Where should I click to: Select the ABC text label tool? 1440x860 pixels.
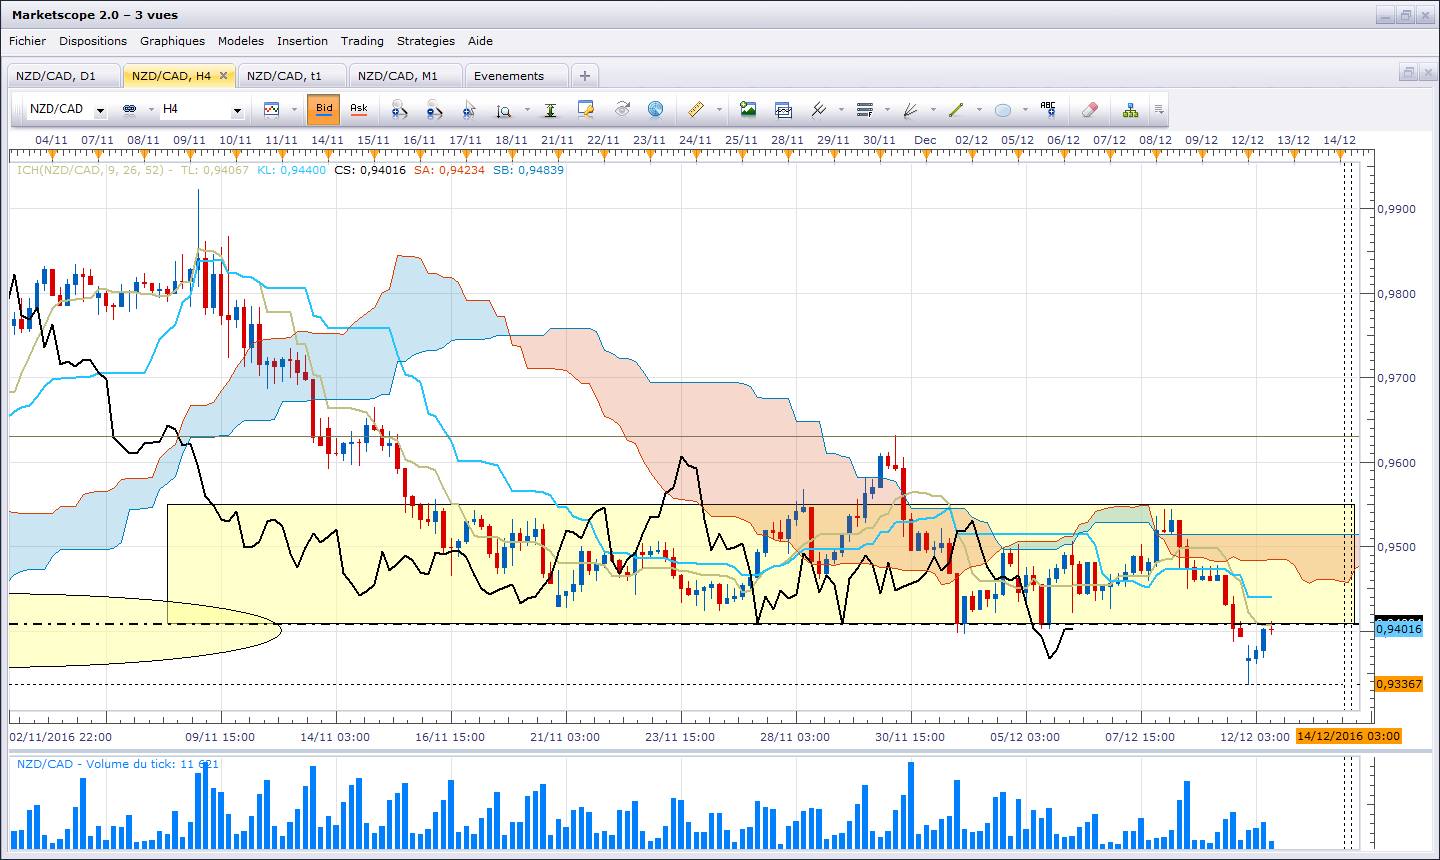click(1048, 109)
